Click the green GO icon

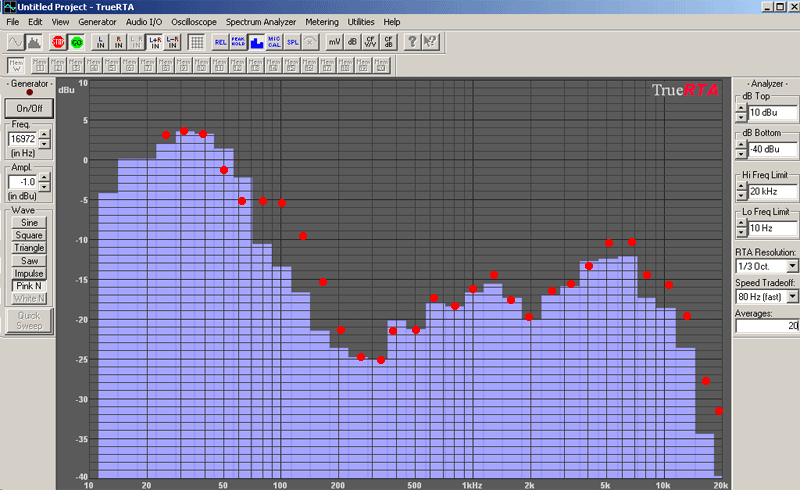click(x=77, y=42)
